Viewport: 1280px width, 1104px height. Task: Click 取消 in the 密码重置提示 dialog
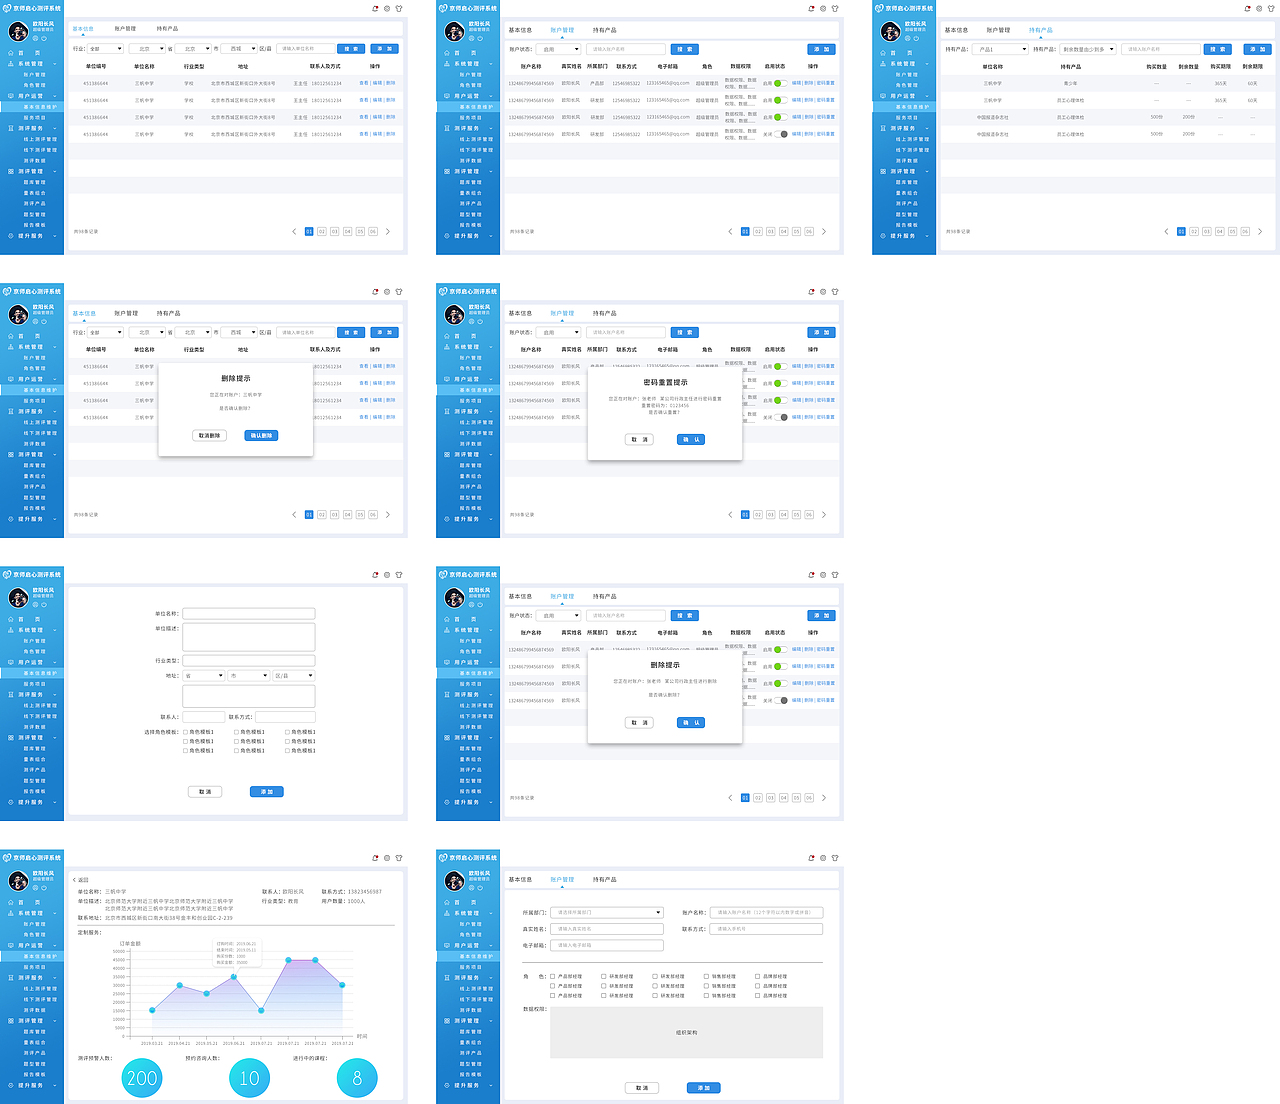639,440
